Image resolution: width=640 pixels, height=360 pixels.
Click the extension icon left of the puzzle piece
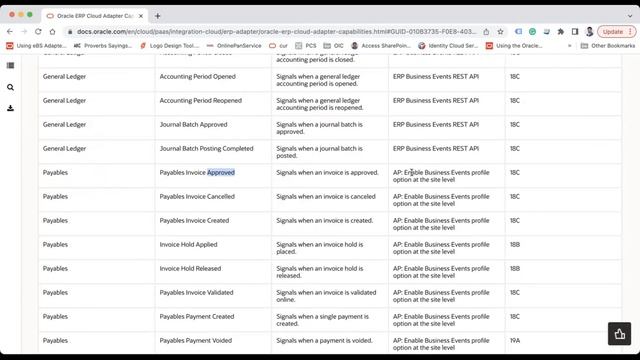(x=547, y=31)
